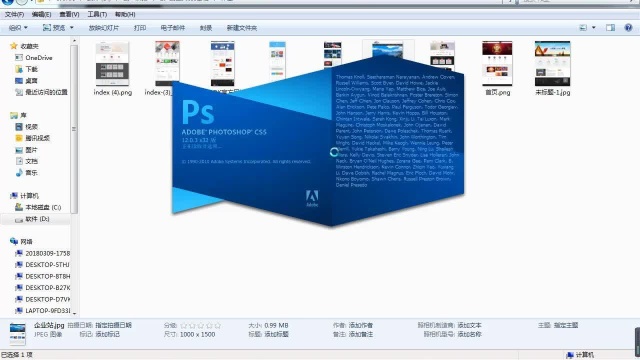Click 添加名称 camera model field

tap(469, 334)
